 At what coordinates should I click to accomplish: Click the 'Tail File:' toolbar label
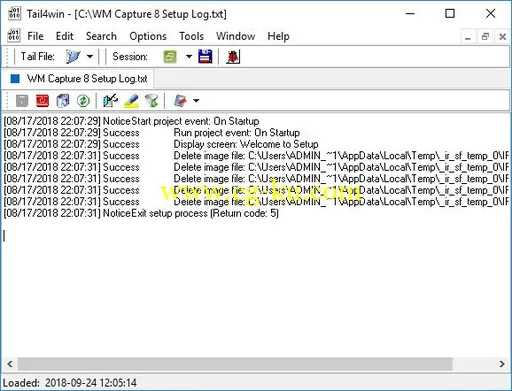point(37,56)
